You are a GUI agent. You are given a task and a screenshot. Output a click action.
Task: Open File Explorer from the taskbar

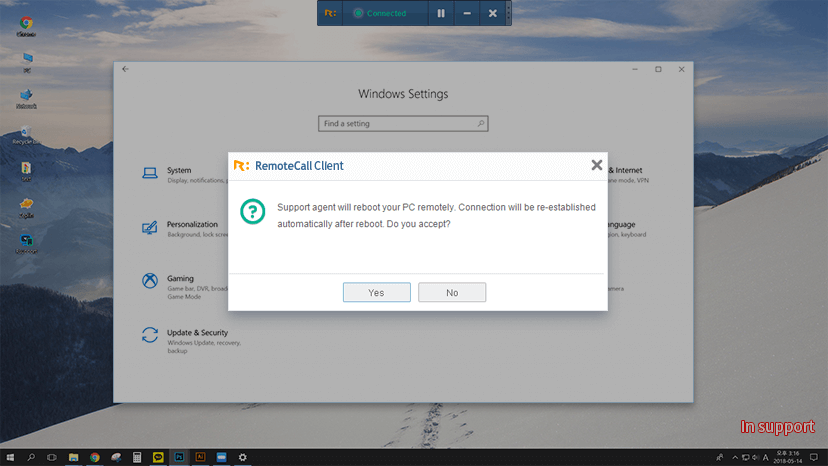(73, 457)
